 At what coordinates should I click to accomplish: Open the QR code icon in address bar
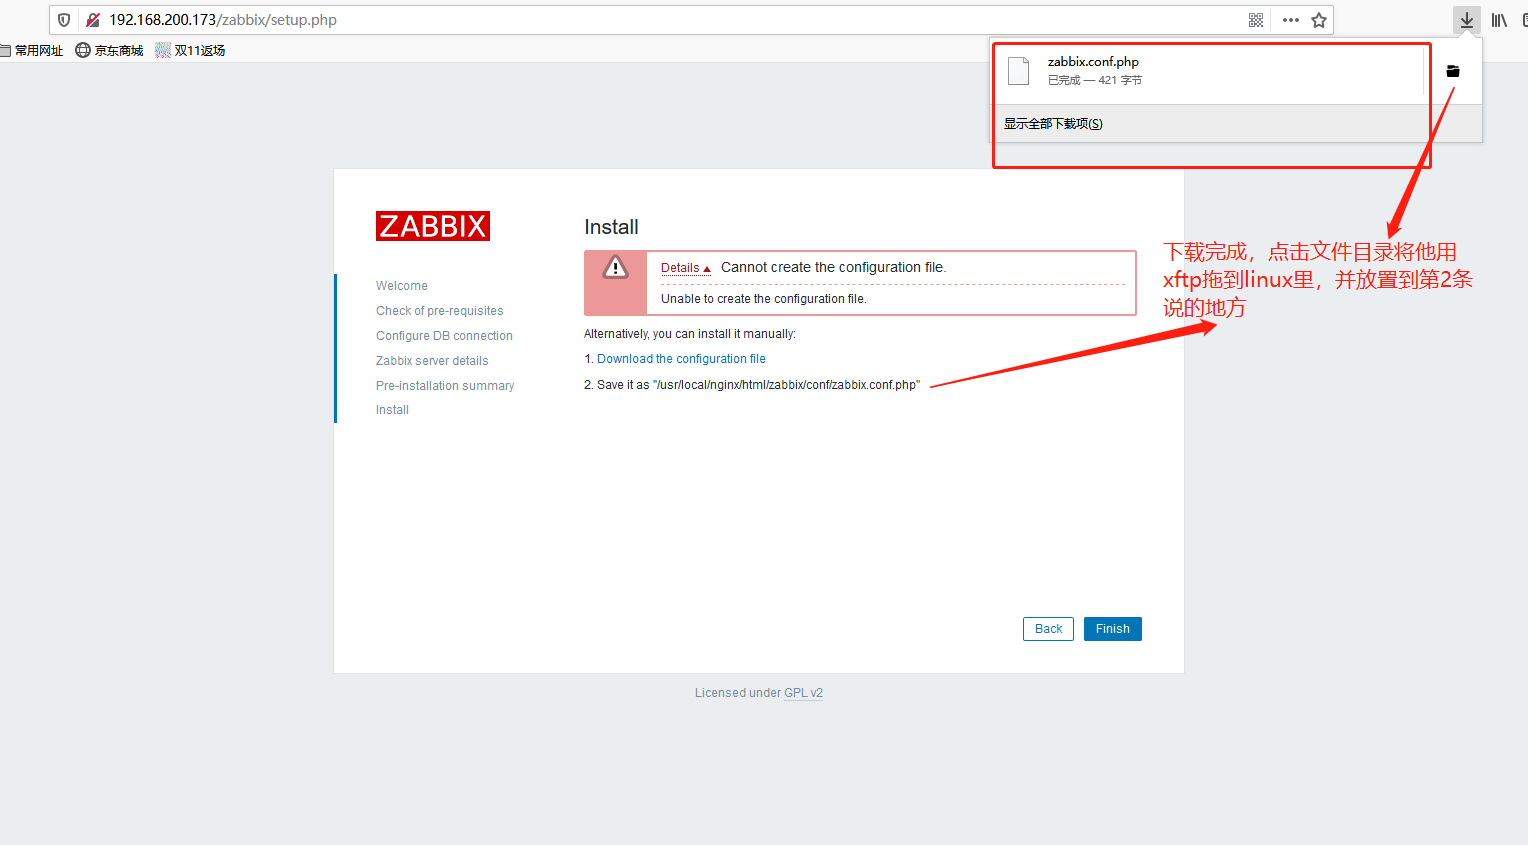(1256, 20)
